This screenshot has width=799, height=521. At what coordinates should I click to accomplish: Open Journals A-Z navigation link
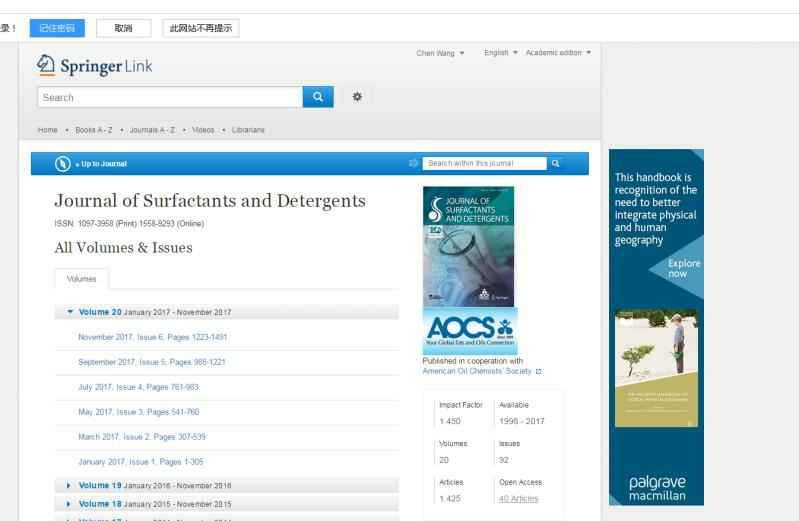pyautogui.click(x=152, y=130)
